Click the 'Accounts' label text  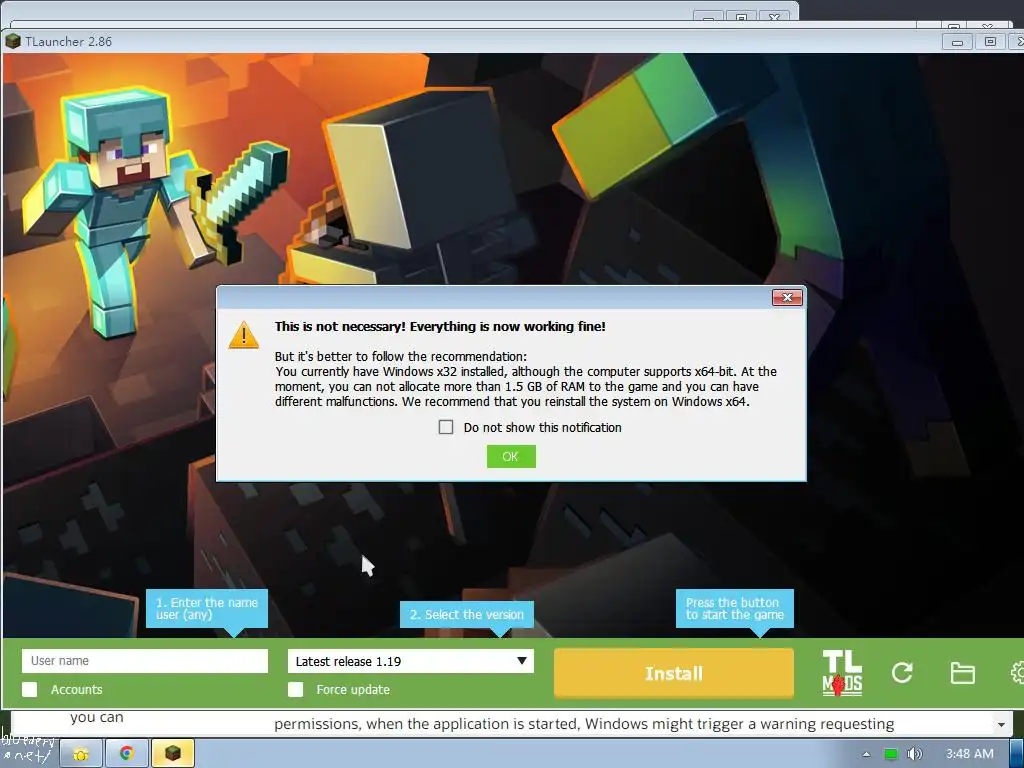[x=76, y=690]
